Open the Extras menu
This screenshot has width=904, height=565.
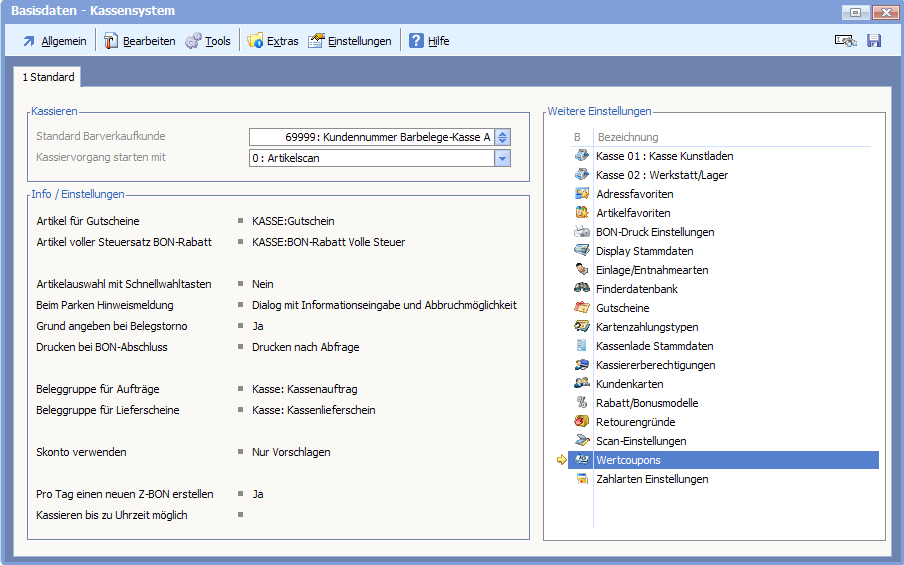(273, 41)
